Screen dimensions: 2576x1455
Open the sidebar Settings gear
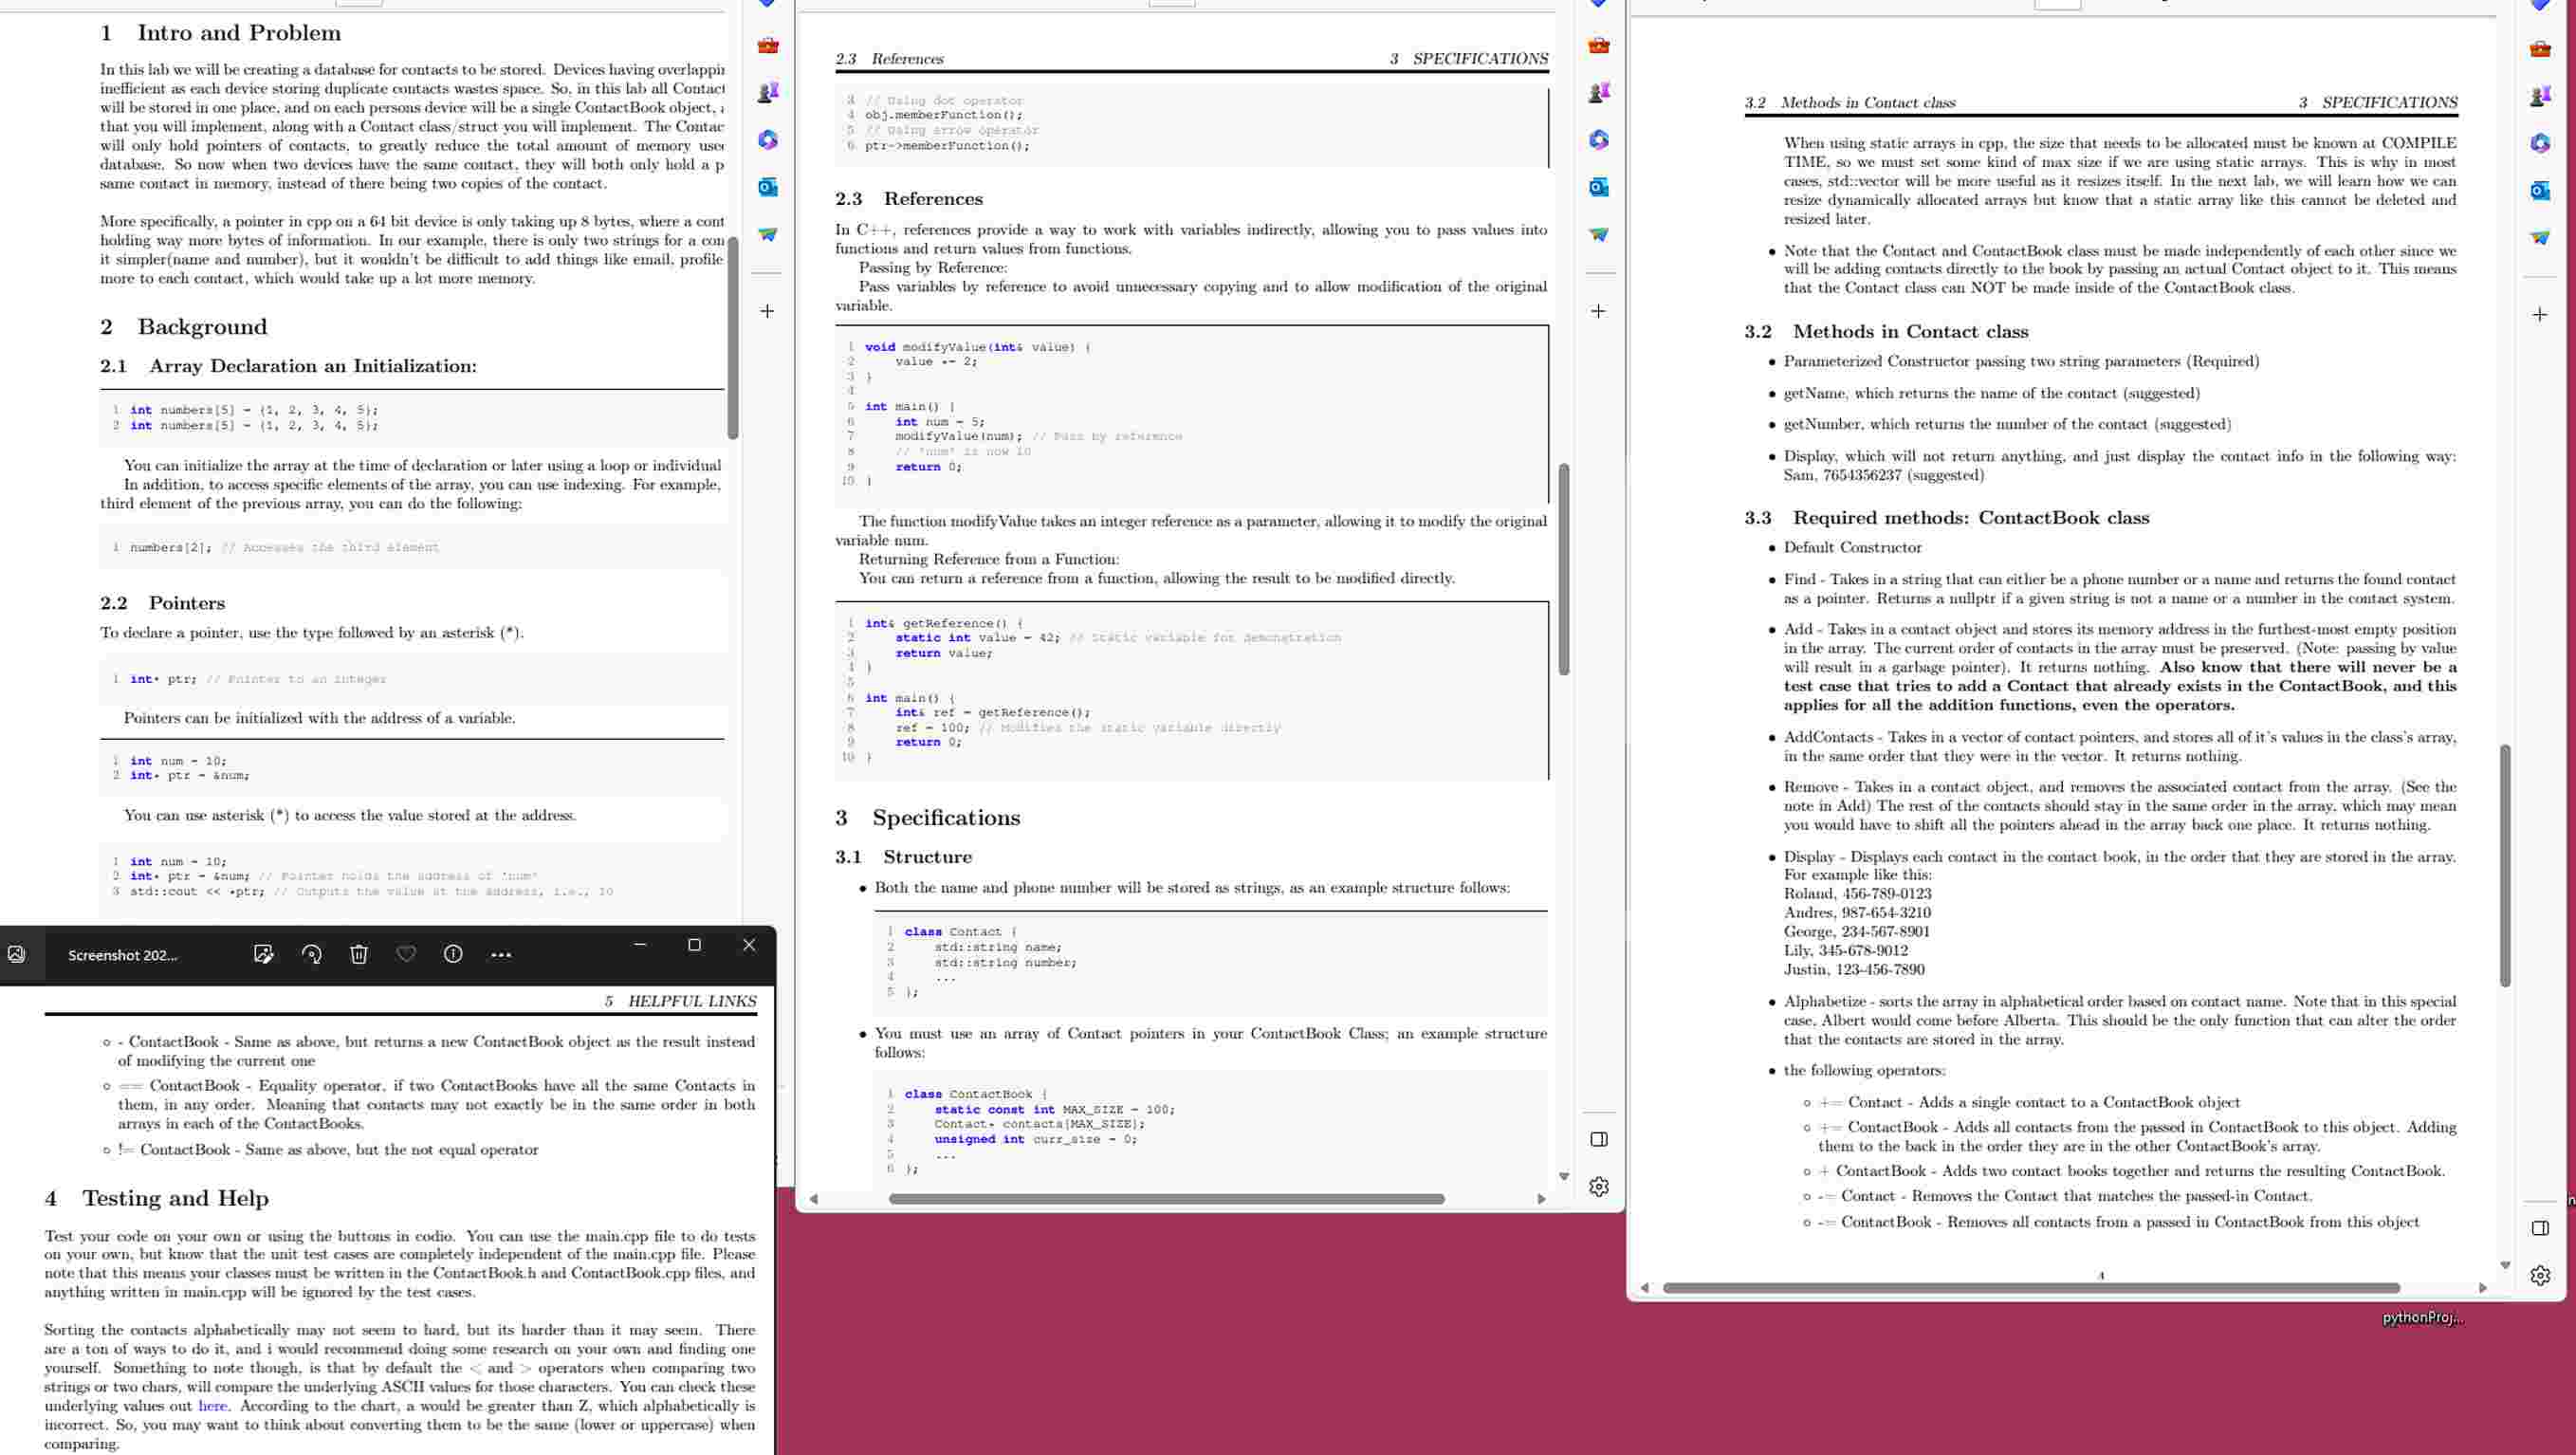coord(1599,1186)
